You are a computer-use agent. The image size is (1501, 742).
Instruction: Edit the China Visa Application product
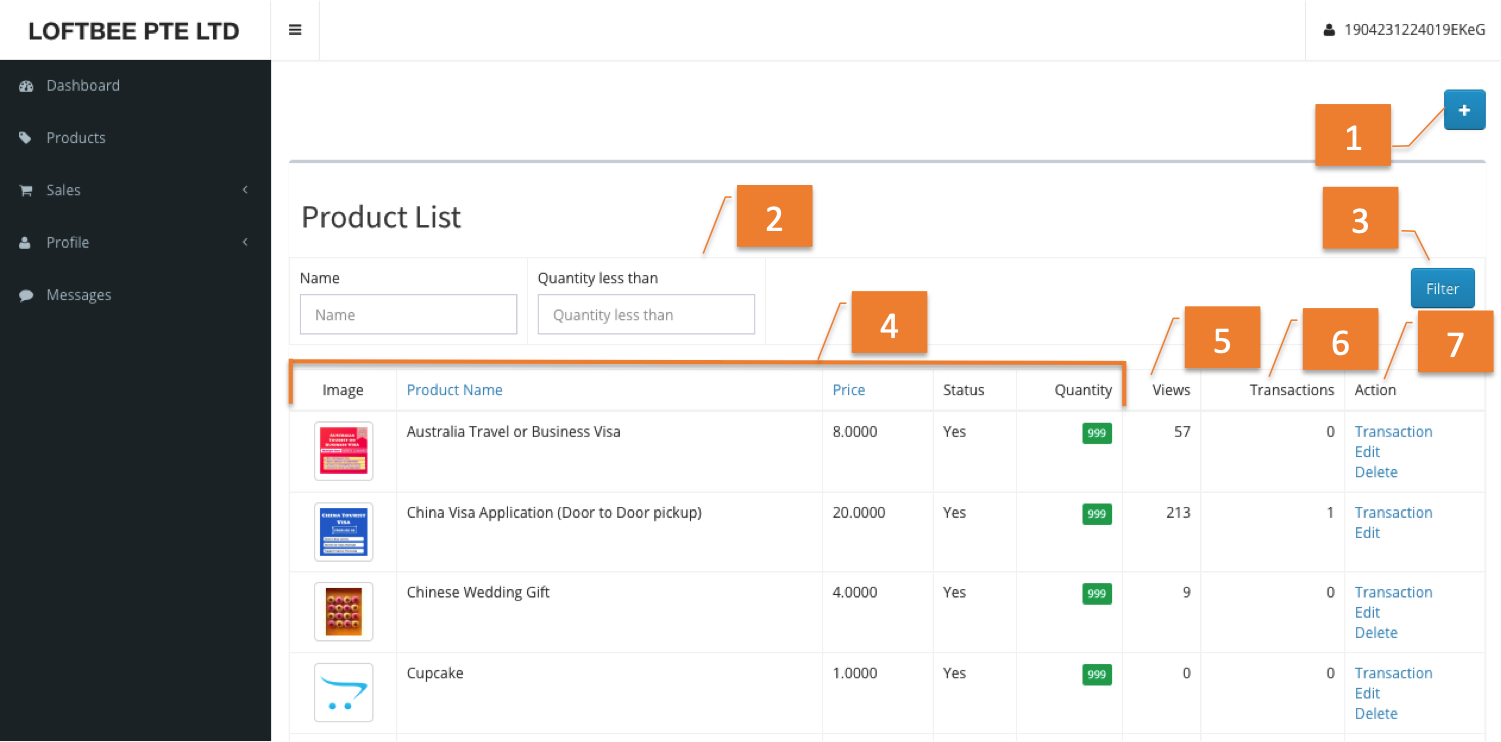[1367, 533]
